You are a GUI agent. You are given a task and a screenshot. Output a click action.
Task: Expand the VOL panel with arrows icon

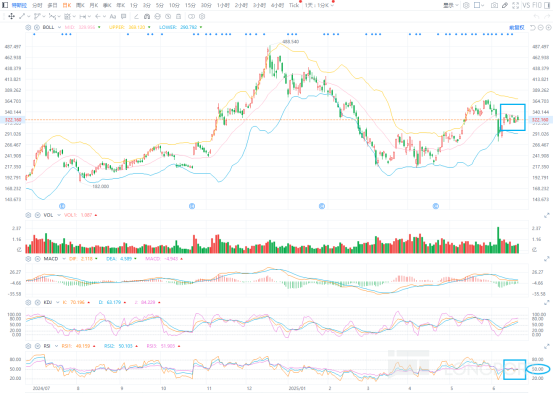(547, 215)
